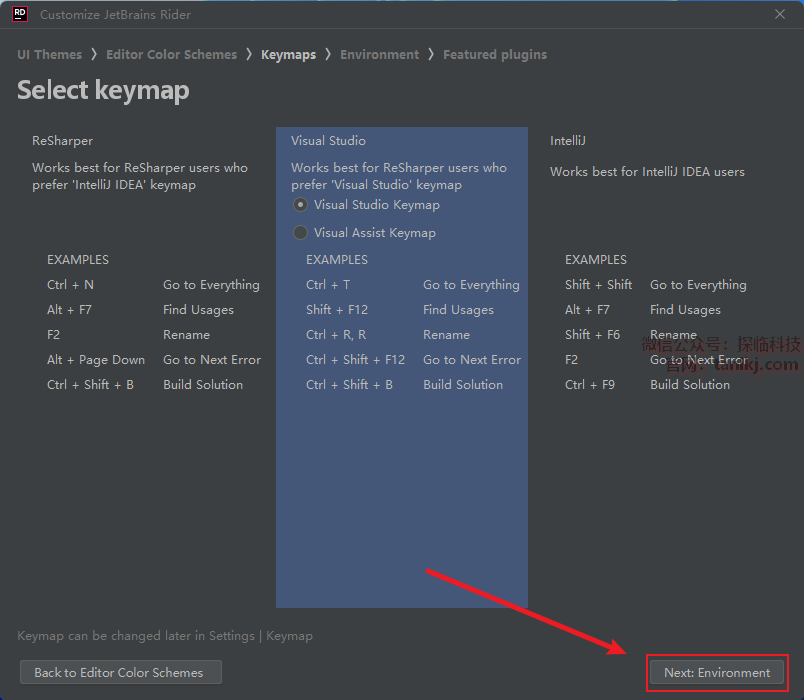
Task: Open the Editor Color Schemes breadcrumb
Action: click(171, 54)
